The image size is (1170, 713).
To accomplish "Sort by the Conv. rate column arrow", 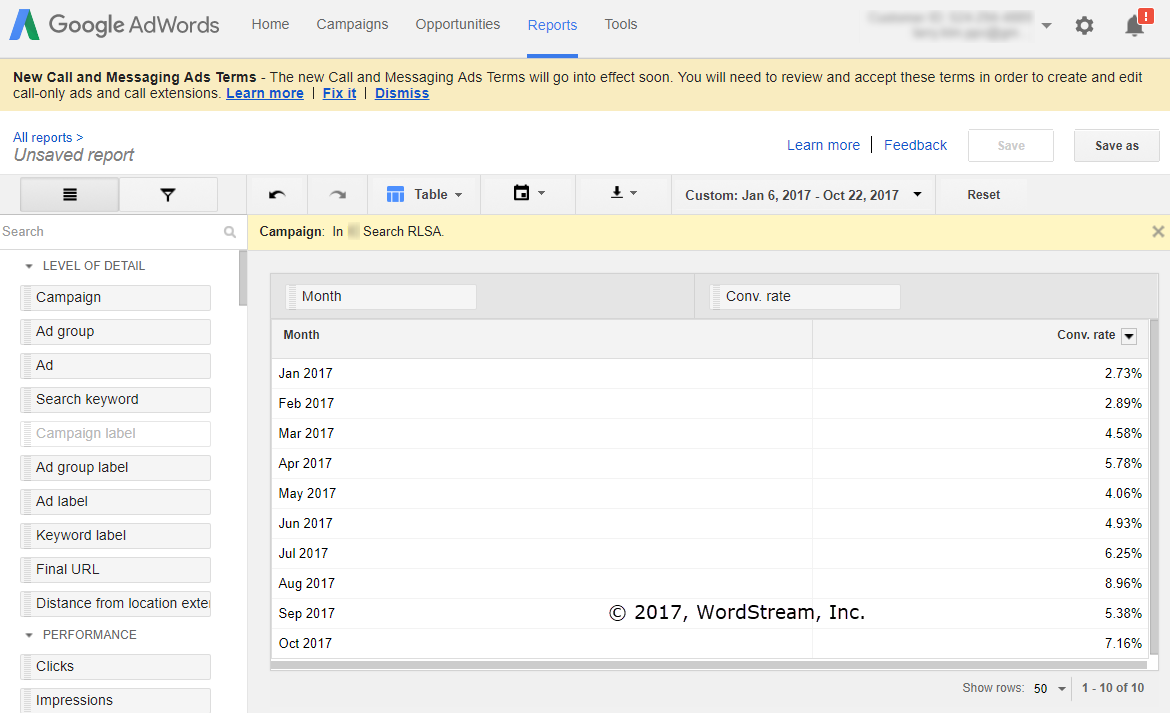I will tap(1129, 336).
